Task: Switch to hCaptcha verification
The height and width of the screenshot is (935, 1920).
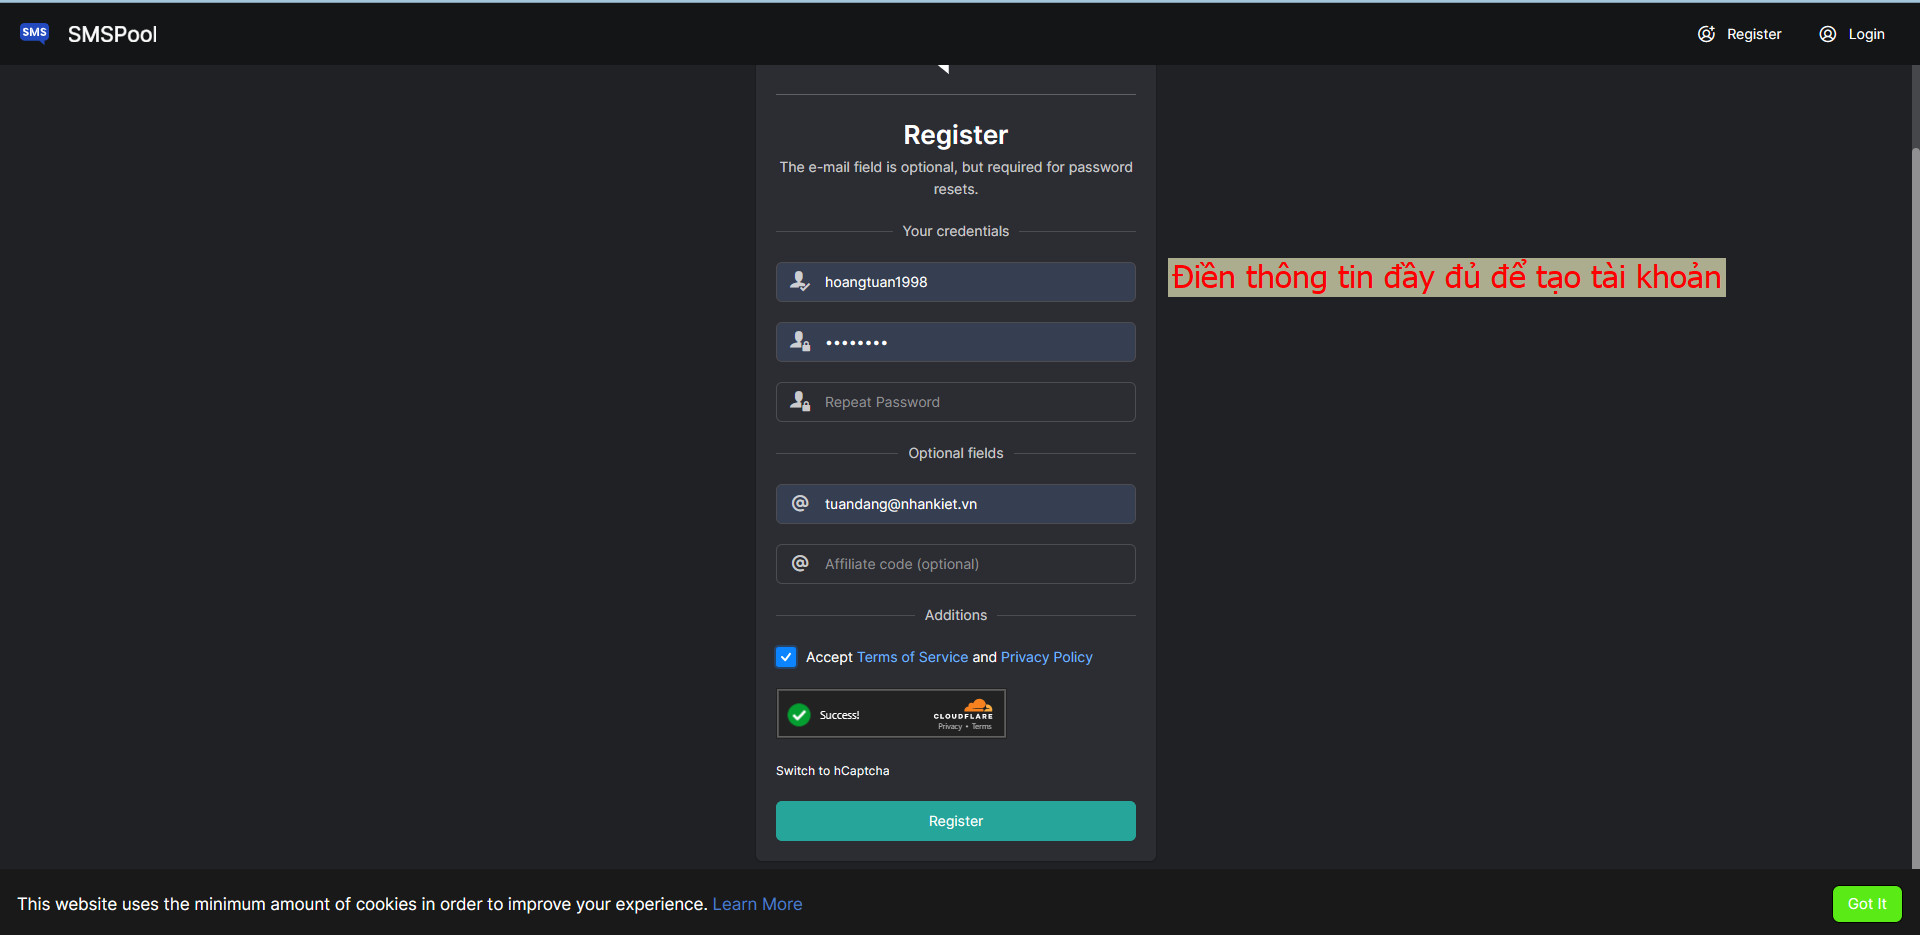Action: point(832,771)
